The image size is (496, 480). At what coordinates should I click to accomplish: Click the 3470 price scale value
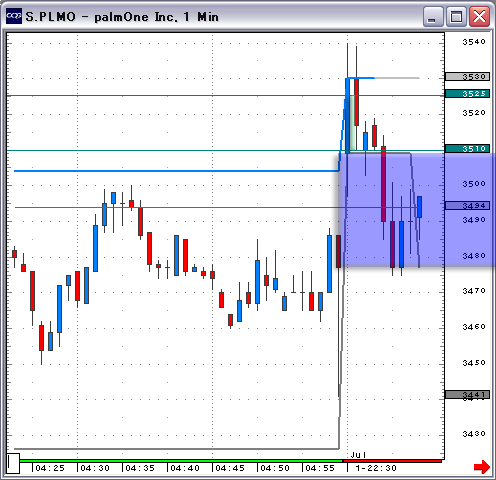pyautogui.click(x=474, y=291)
